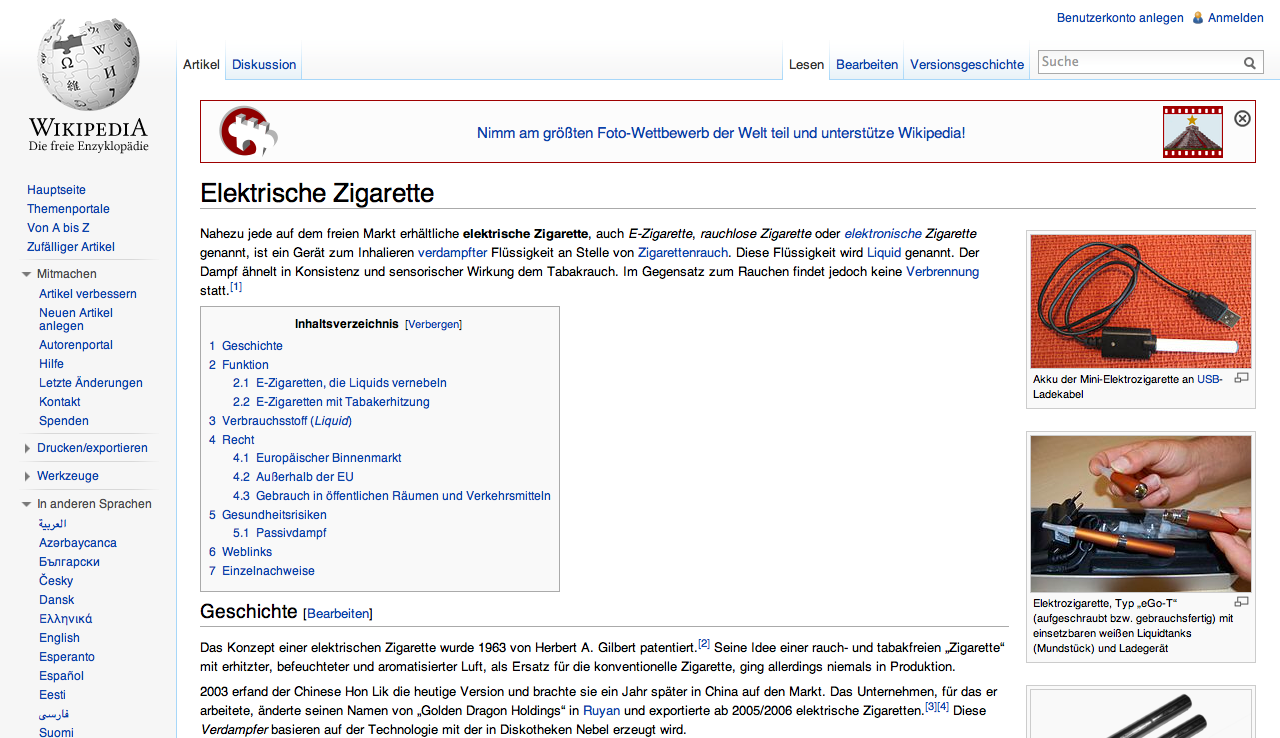The image size is (1280, 738).
Task: Enlarge the eGo-T image via magnify icon
Action: coord(1242,601)
